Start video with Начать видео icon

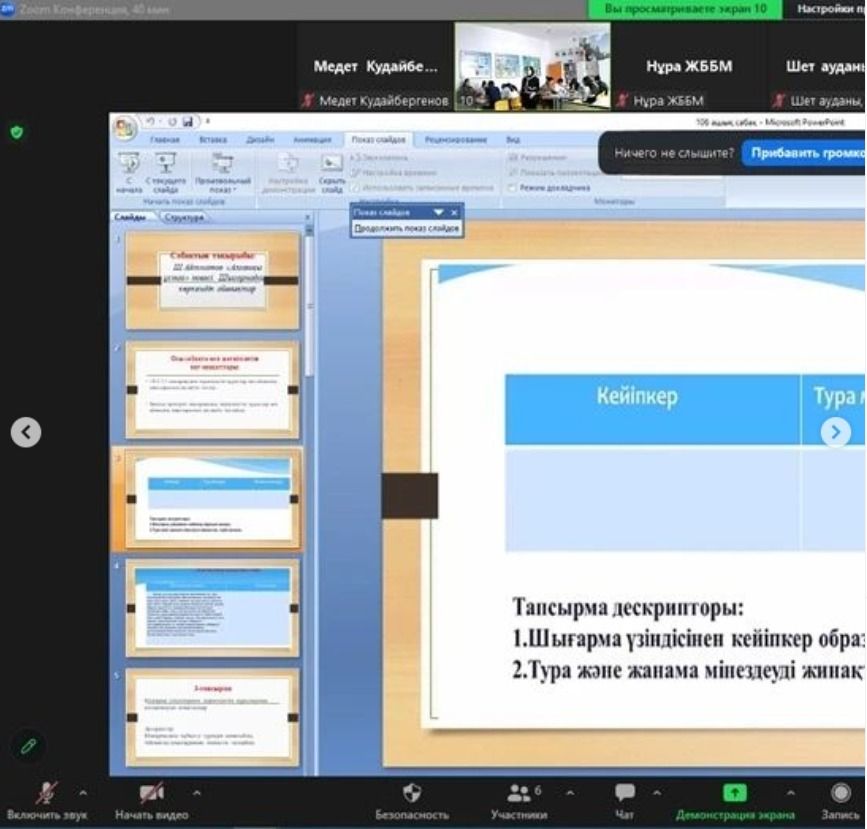(151, 793)
